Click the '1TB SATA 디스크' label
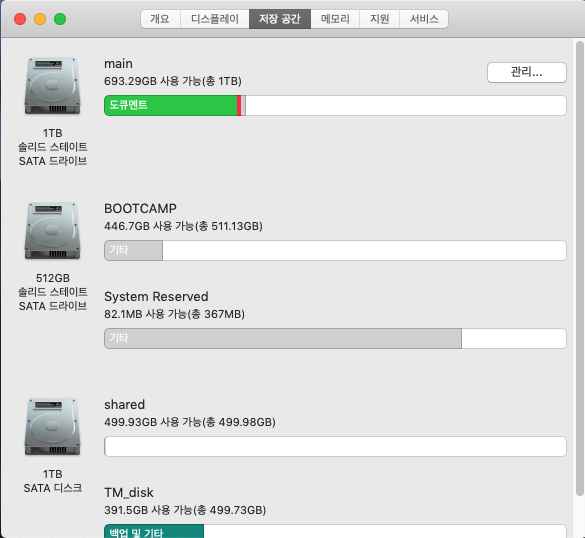This screenshot has height=538, width=585. (53, 481)
